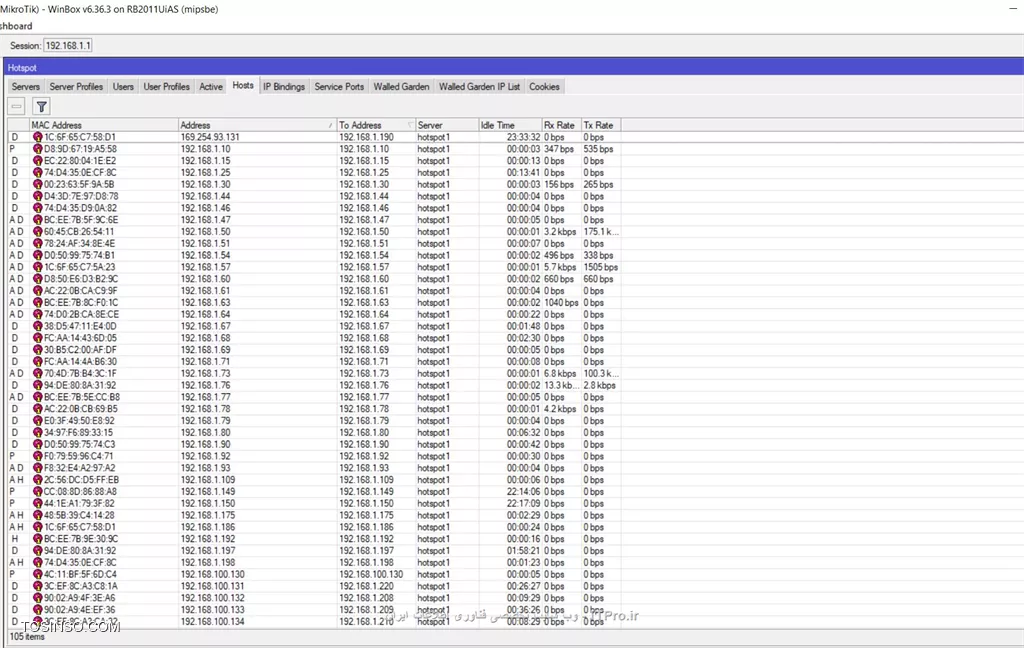
Task: Sort by Rx Rate column header
Action: [562, 125]
